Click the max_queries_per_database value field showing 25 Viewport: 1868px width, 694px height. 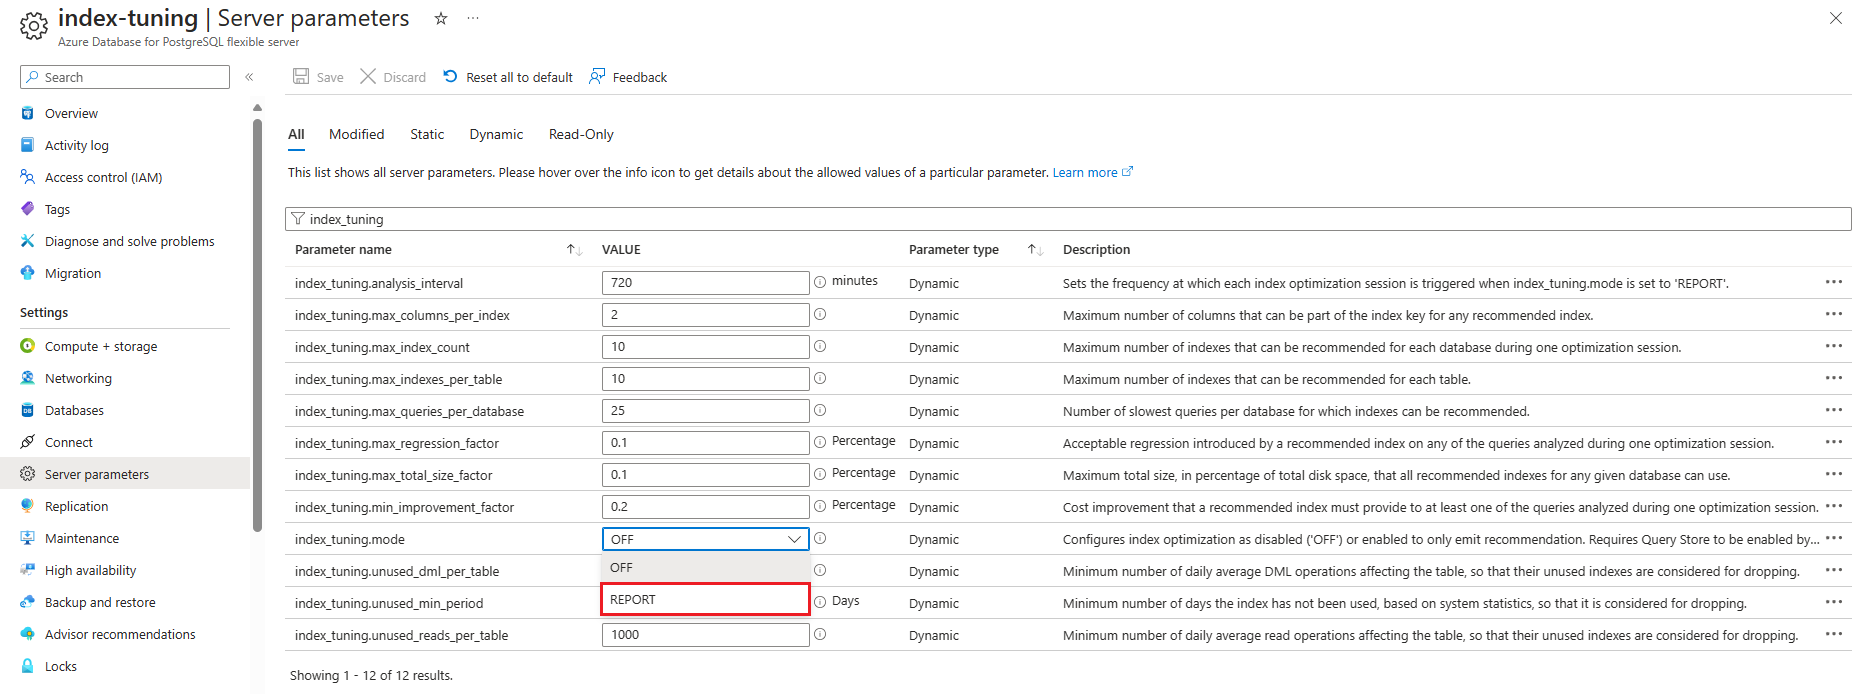click(705, 411)
